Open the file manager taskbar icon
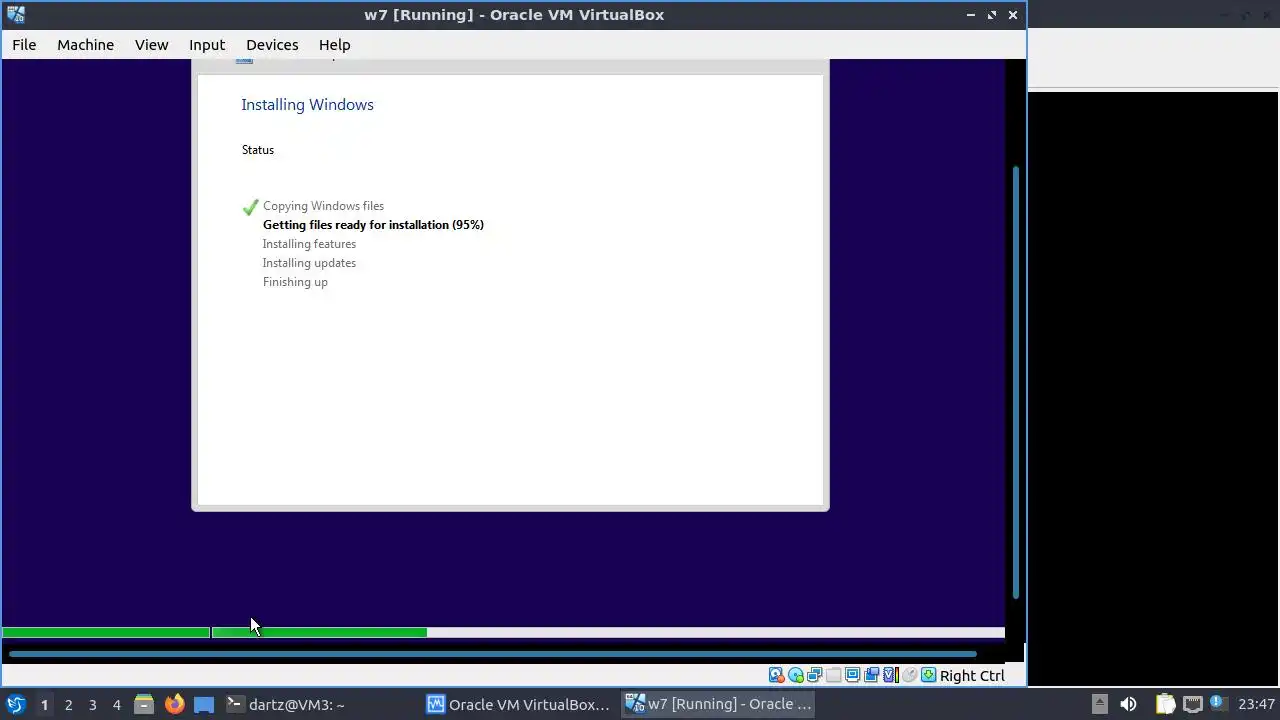The height and width of the screenshot is (720, 1280). pyautogui.click(x=144, y=704)
